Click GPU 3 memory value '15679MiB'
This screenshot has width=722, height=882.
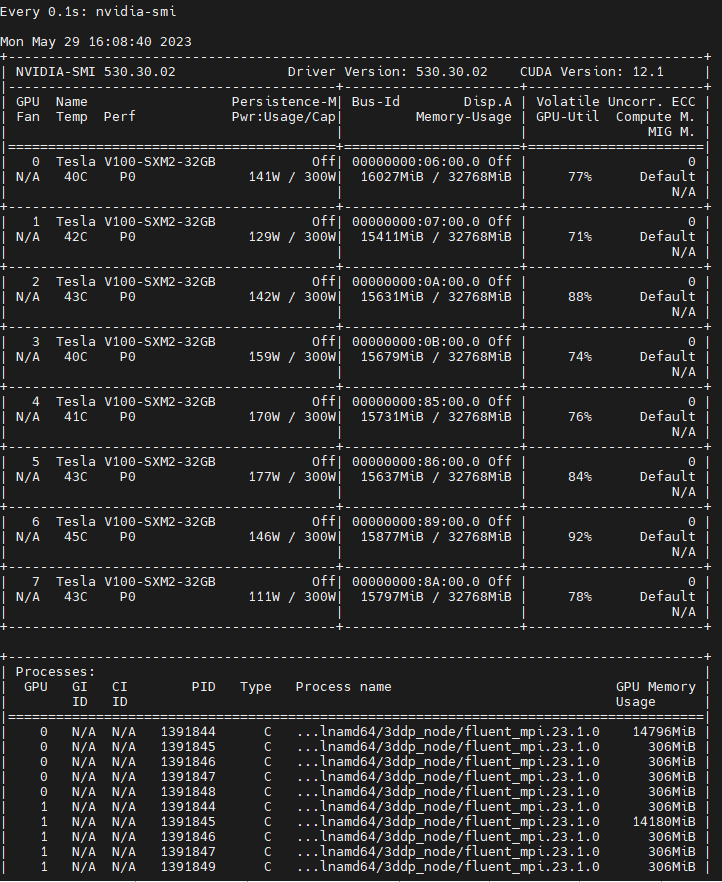coord(392,357)
